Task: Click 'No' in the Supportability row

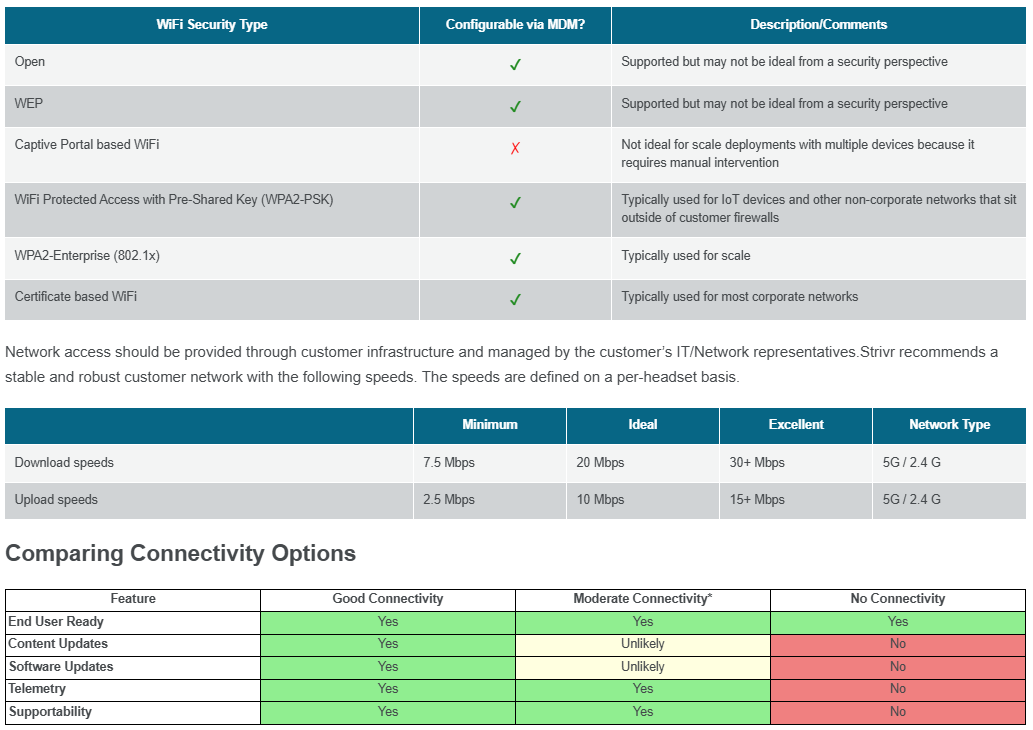Action: click(898, 712)
